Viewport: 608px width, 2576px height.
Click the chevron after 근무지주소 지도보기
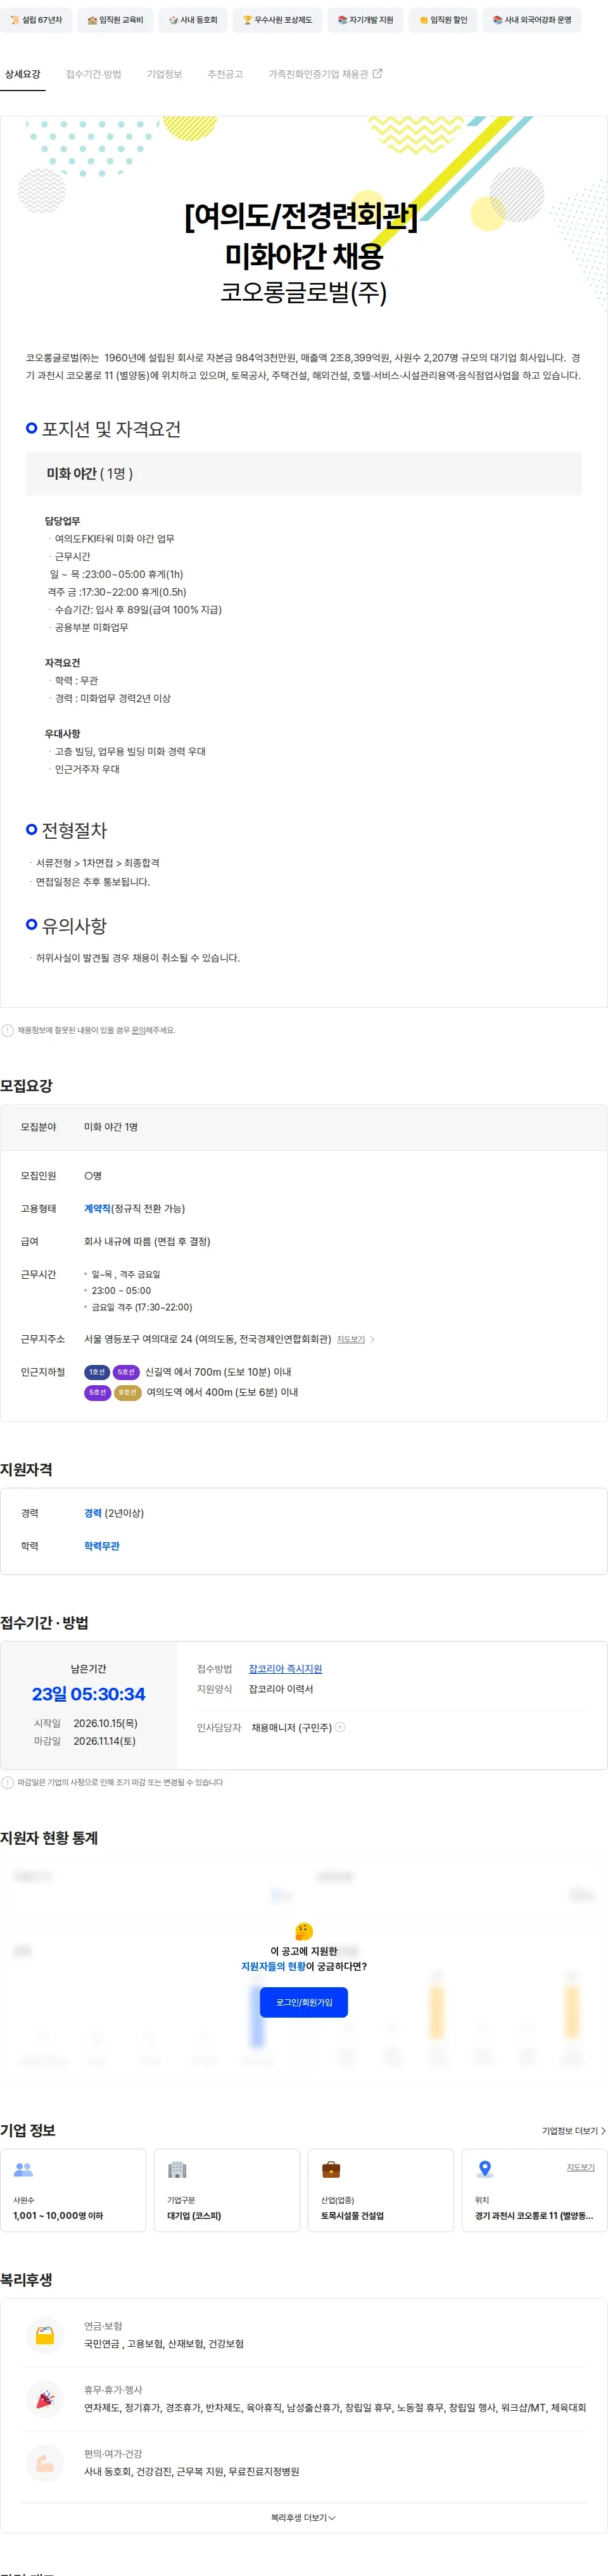coord(373,1339)
